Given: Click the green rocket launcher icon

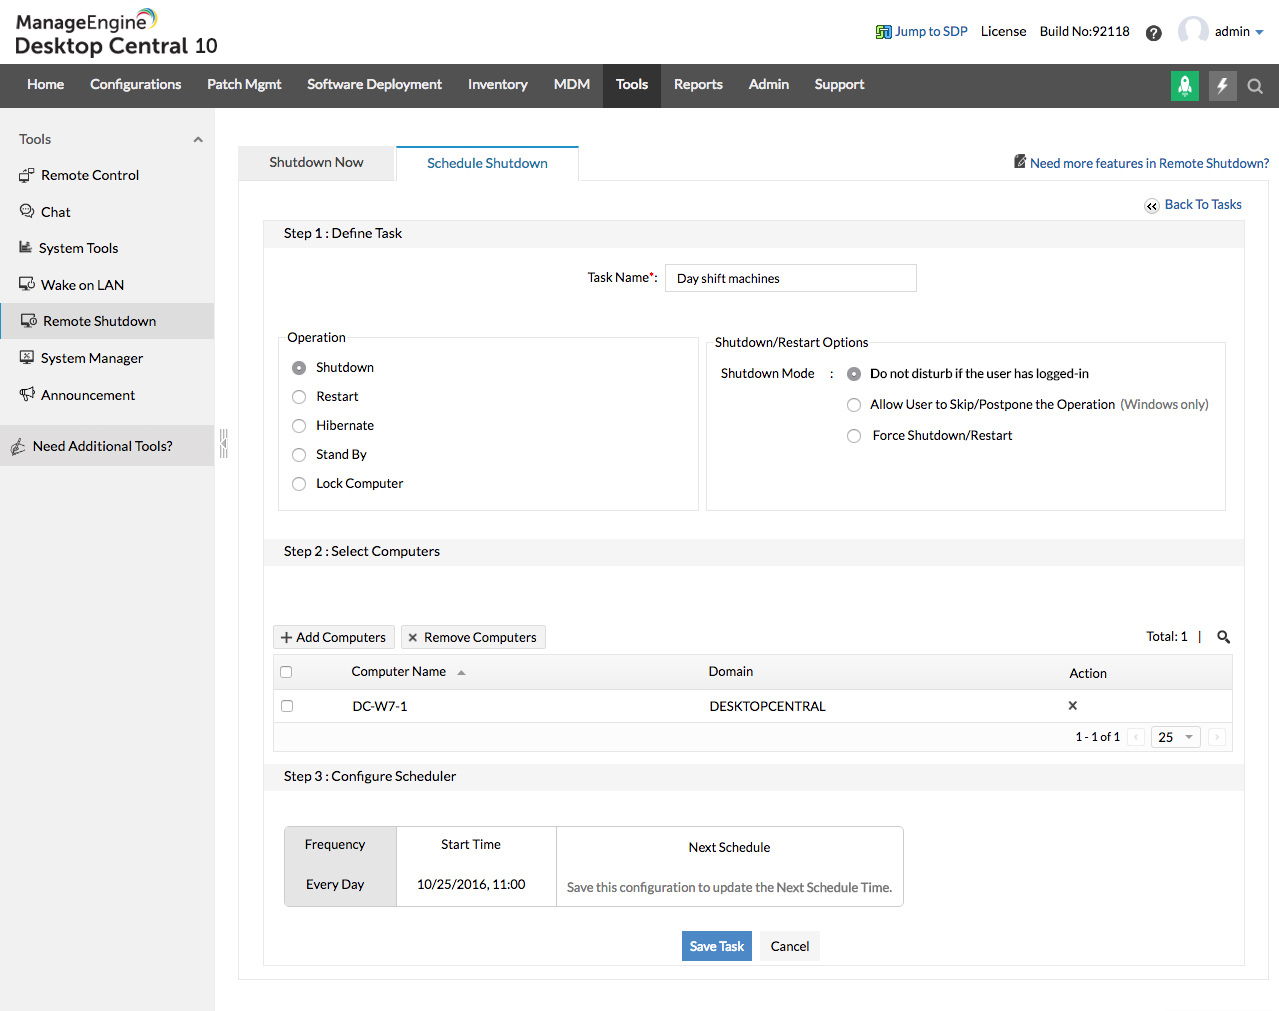Looking at the screenshot, I should coord(1184,86).
